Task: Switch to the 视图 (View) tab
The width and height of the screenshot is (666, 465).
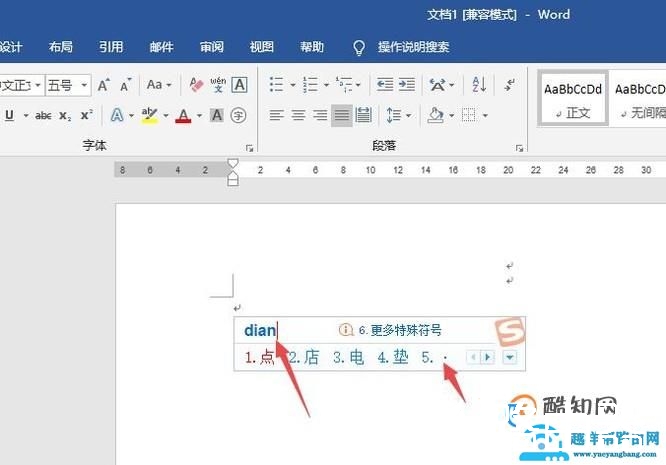Action: [262, 47]
